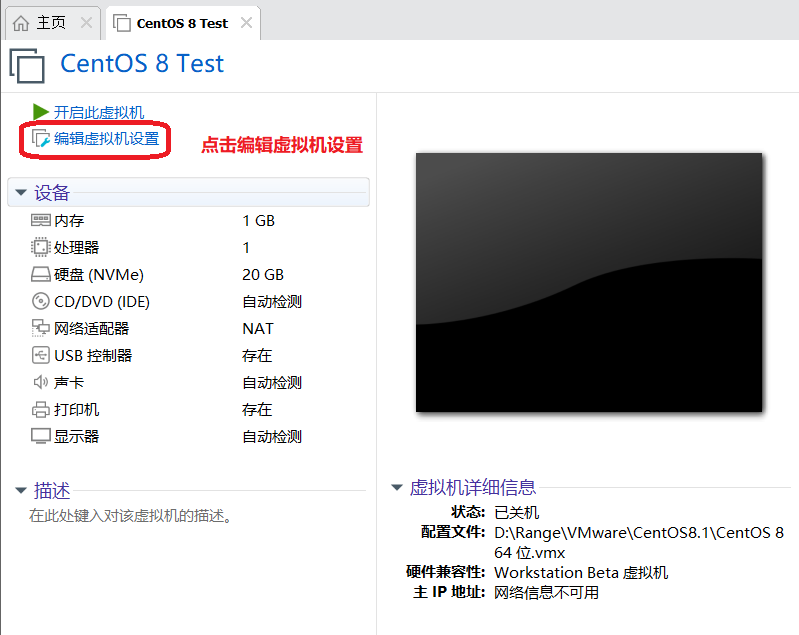This screenshot has width=799, height=635.
Task: Select the USB 控制器 device row
Action: pyautogui.click(x=189, y=356)
